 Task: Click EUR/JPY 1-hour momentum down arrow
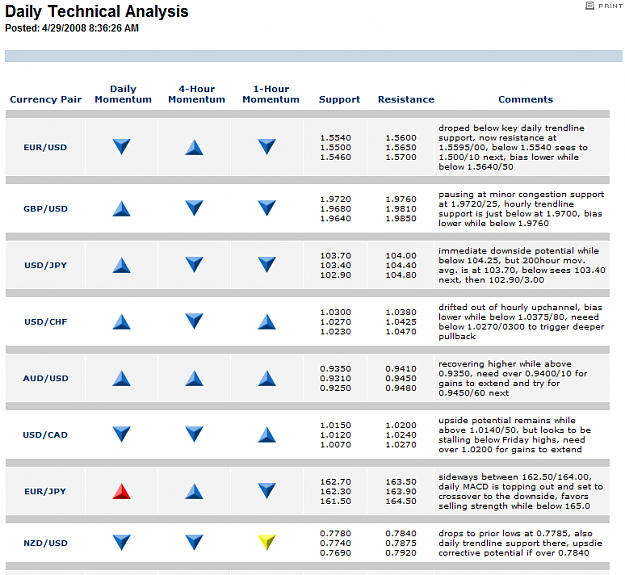point(267,491)
